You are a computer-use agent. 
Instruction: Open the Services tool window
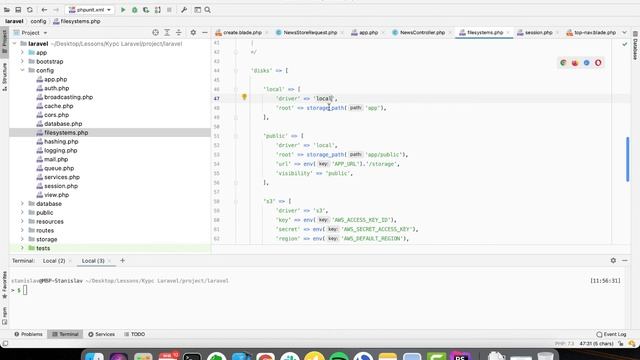tap(101, 334)
